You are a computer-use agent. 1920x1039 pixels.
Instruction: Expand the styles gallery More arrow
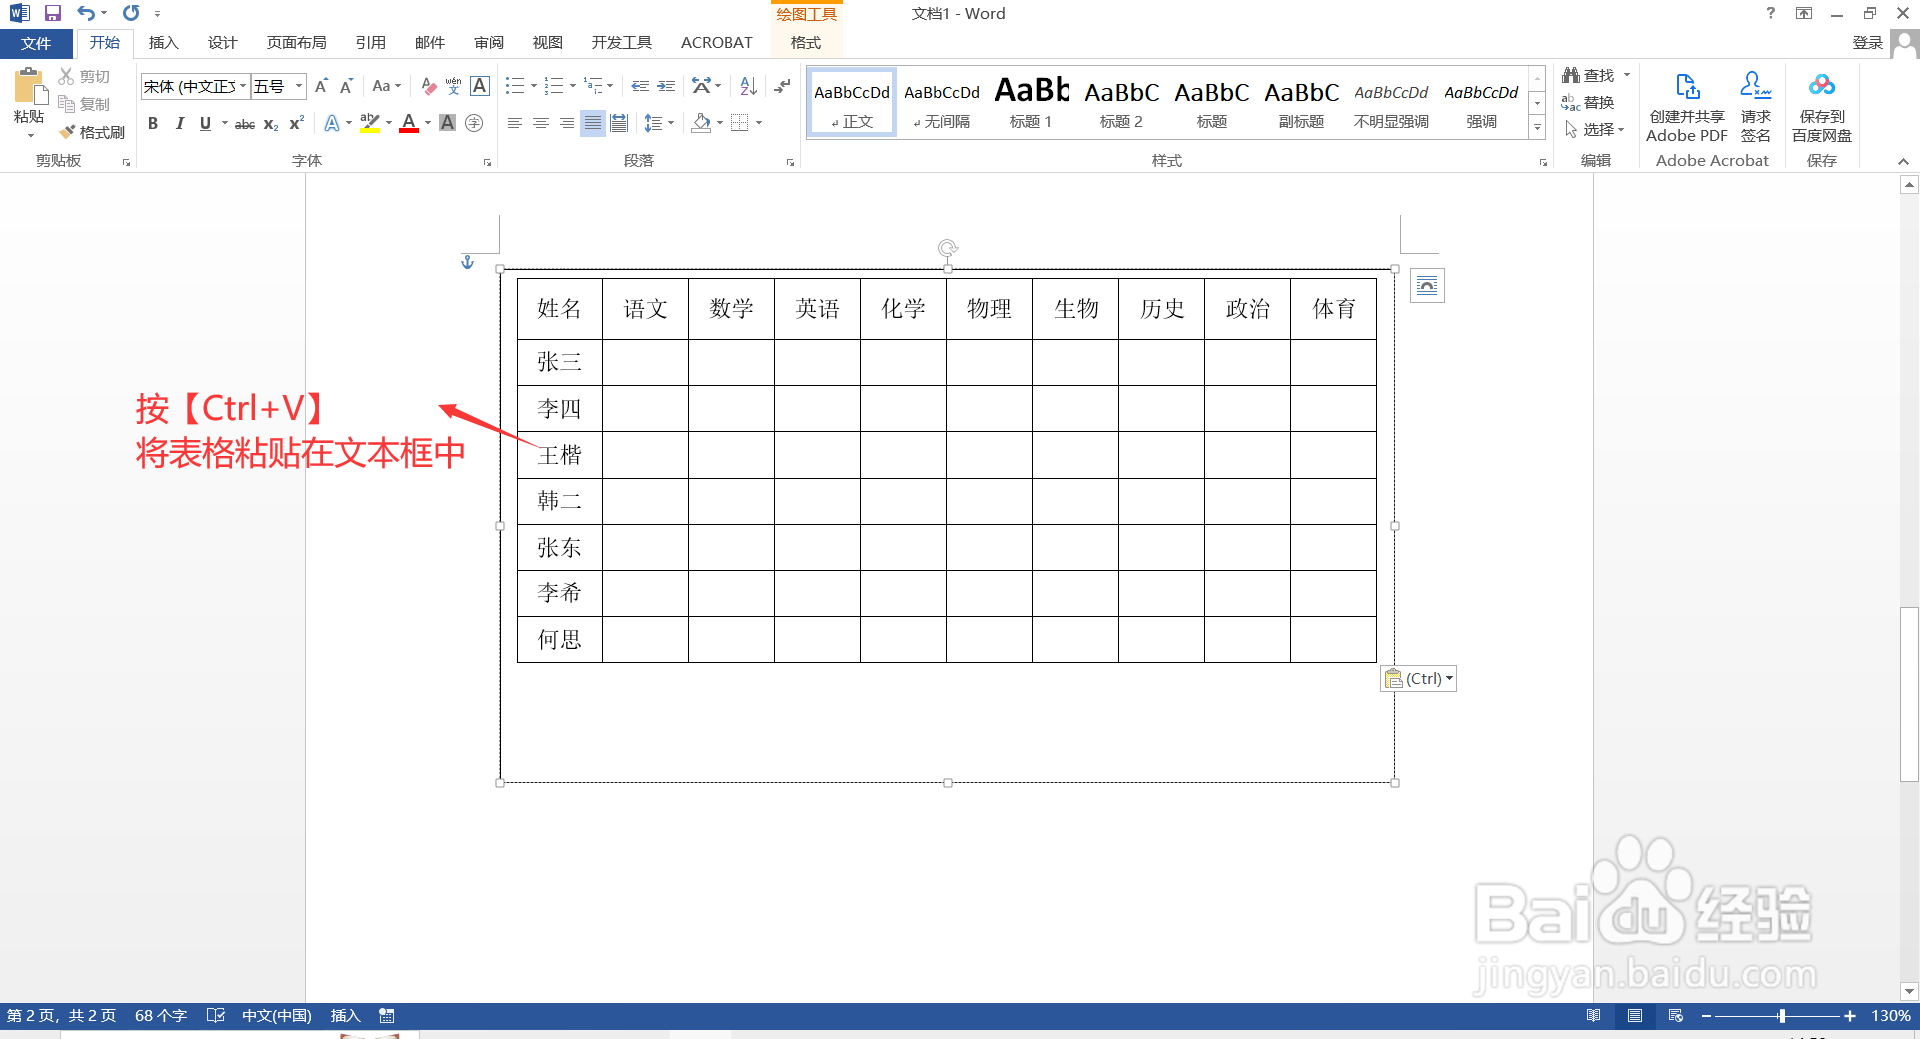click(1538, 128)
